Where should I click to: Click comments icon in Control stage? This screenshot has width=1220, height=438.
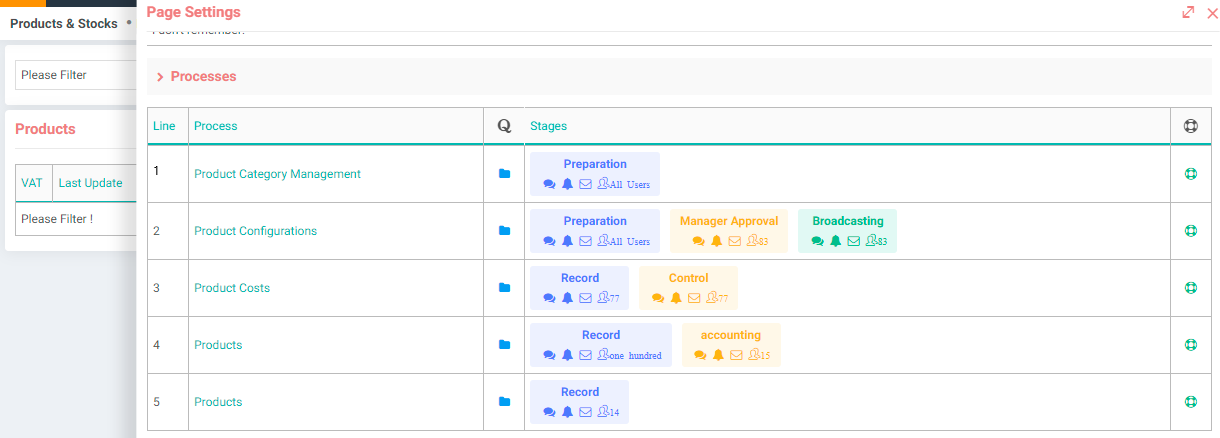[x=658, y=298]
